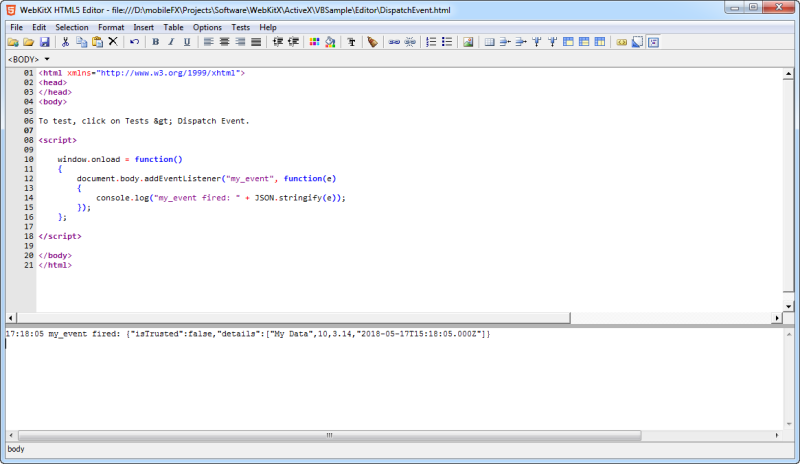Click the yellow code tag icon
The image size is (800, 464).
pos(621,42)
